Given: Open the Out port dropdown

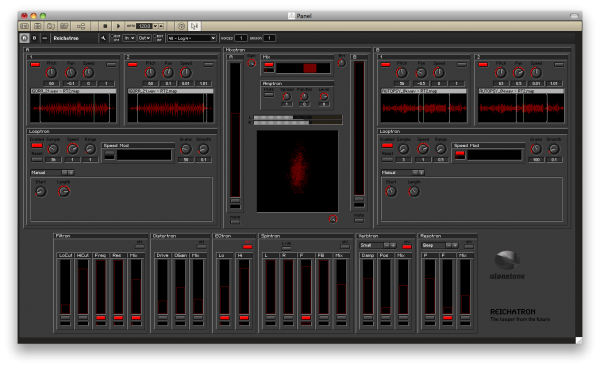Looking at the screenshot, I should pyautogui.click(x=144, y=38).
